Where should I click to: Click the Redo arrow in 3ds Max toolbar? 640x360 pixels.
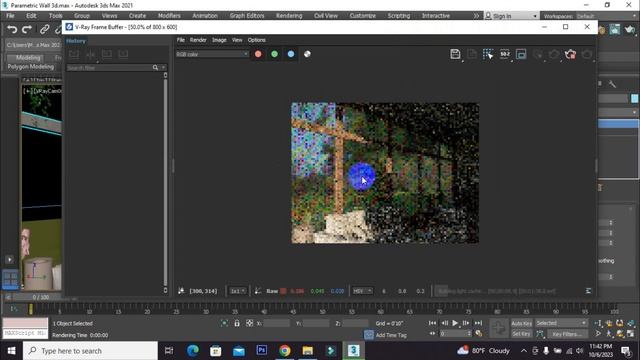[27, 29]
